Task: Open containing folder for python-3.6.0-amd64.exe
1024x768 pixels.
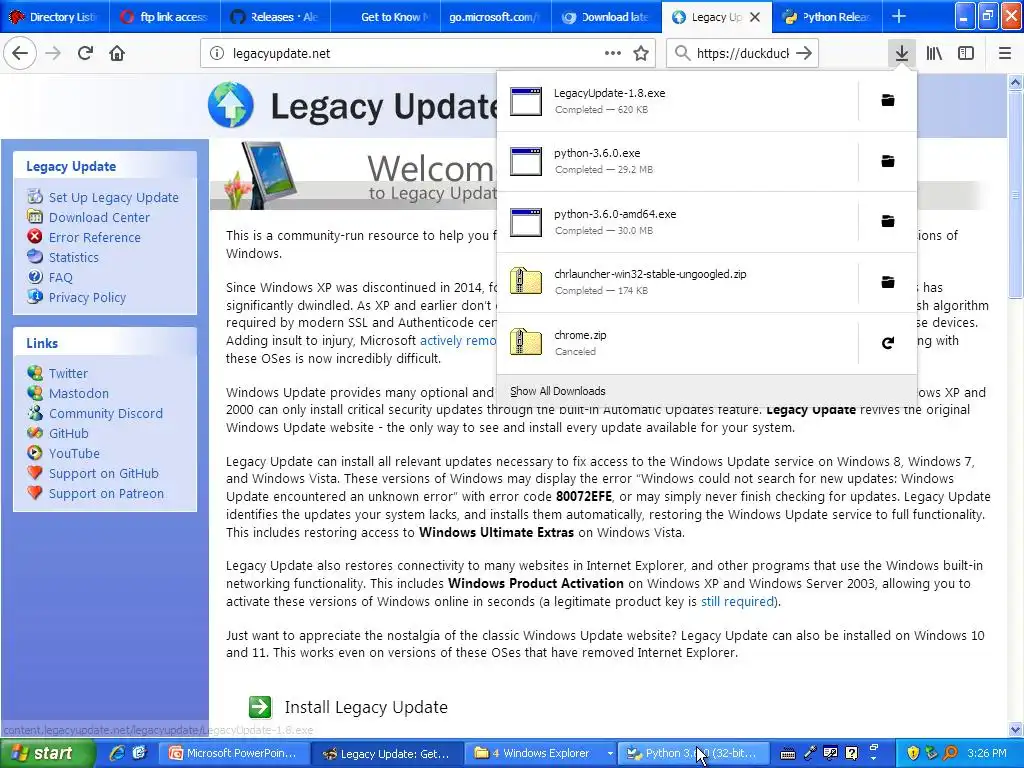Action: (x=888, y=221)
